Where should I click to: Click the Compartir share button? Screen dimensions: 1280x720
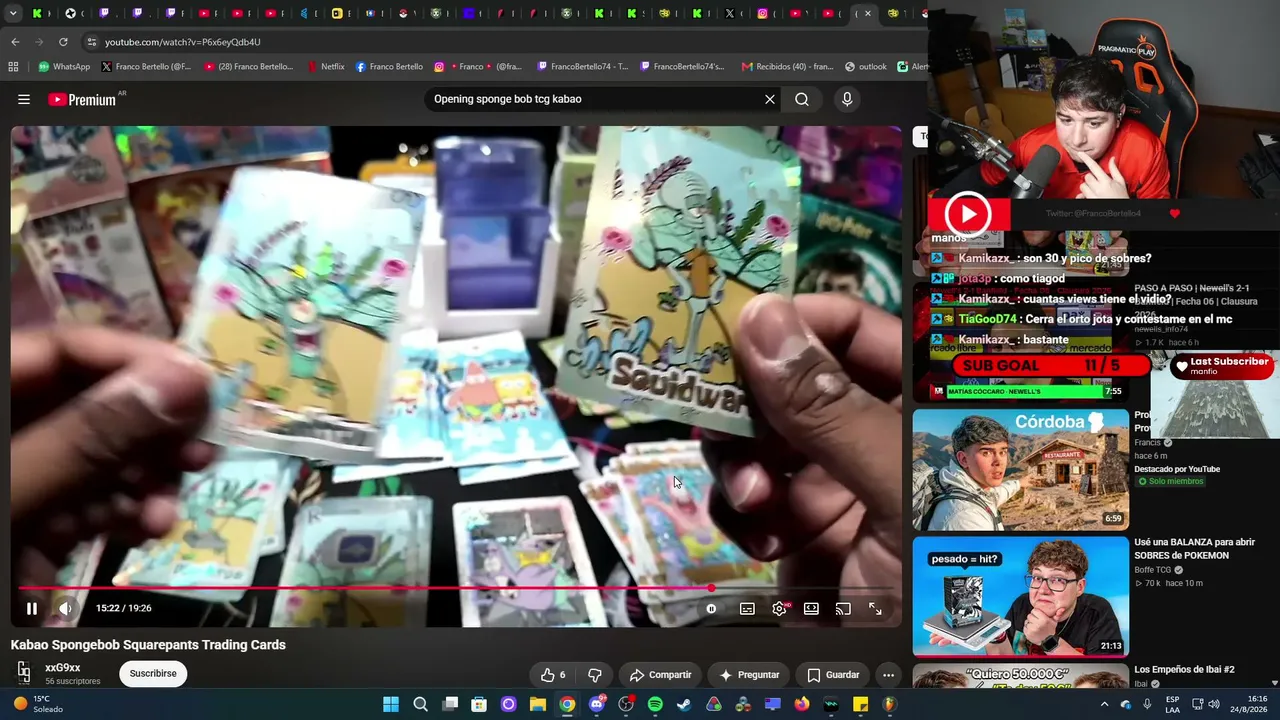click(660, 675)
